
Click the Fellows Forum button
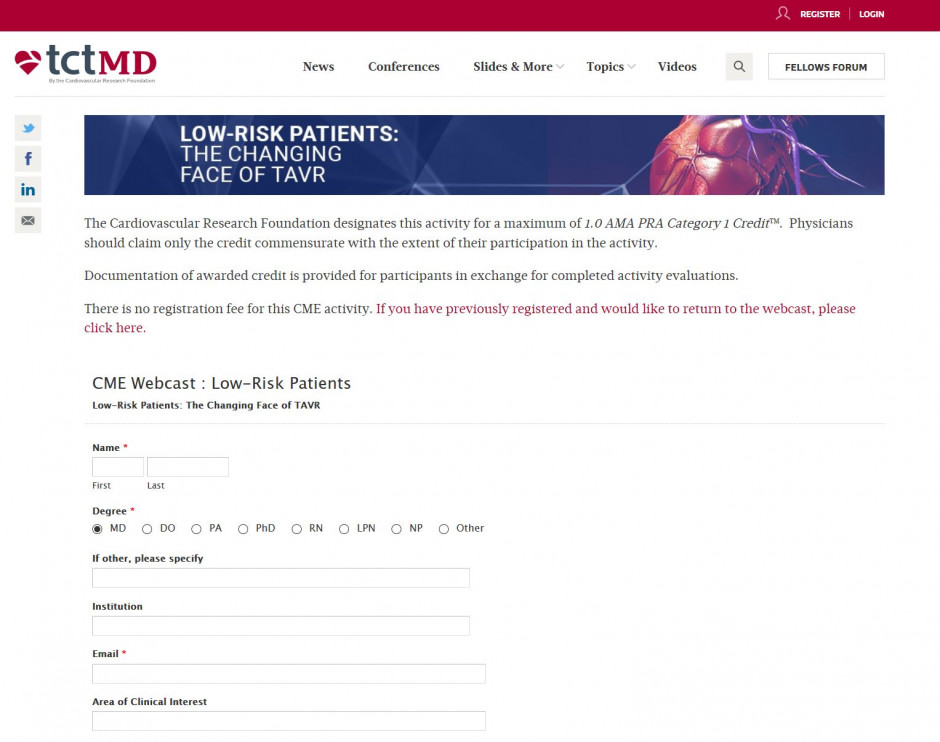tap(825, 67)
